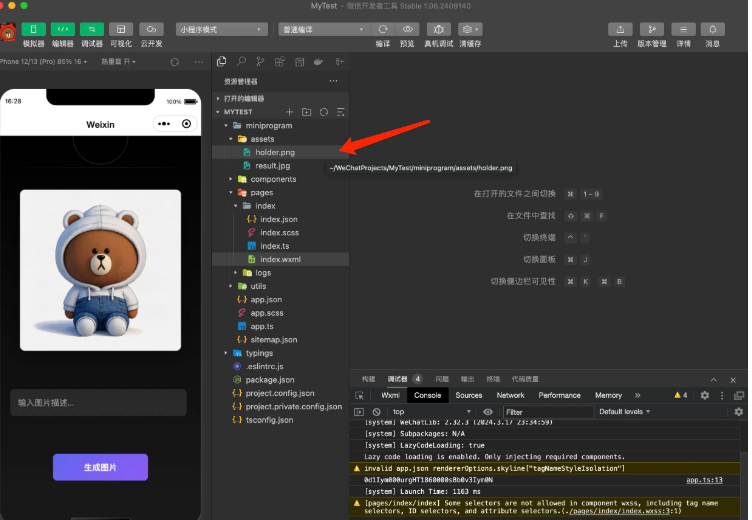The image size is (752, 520).
Task: Click the generate image button in simulator
Action: point(100,467)
